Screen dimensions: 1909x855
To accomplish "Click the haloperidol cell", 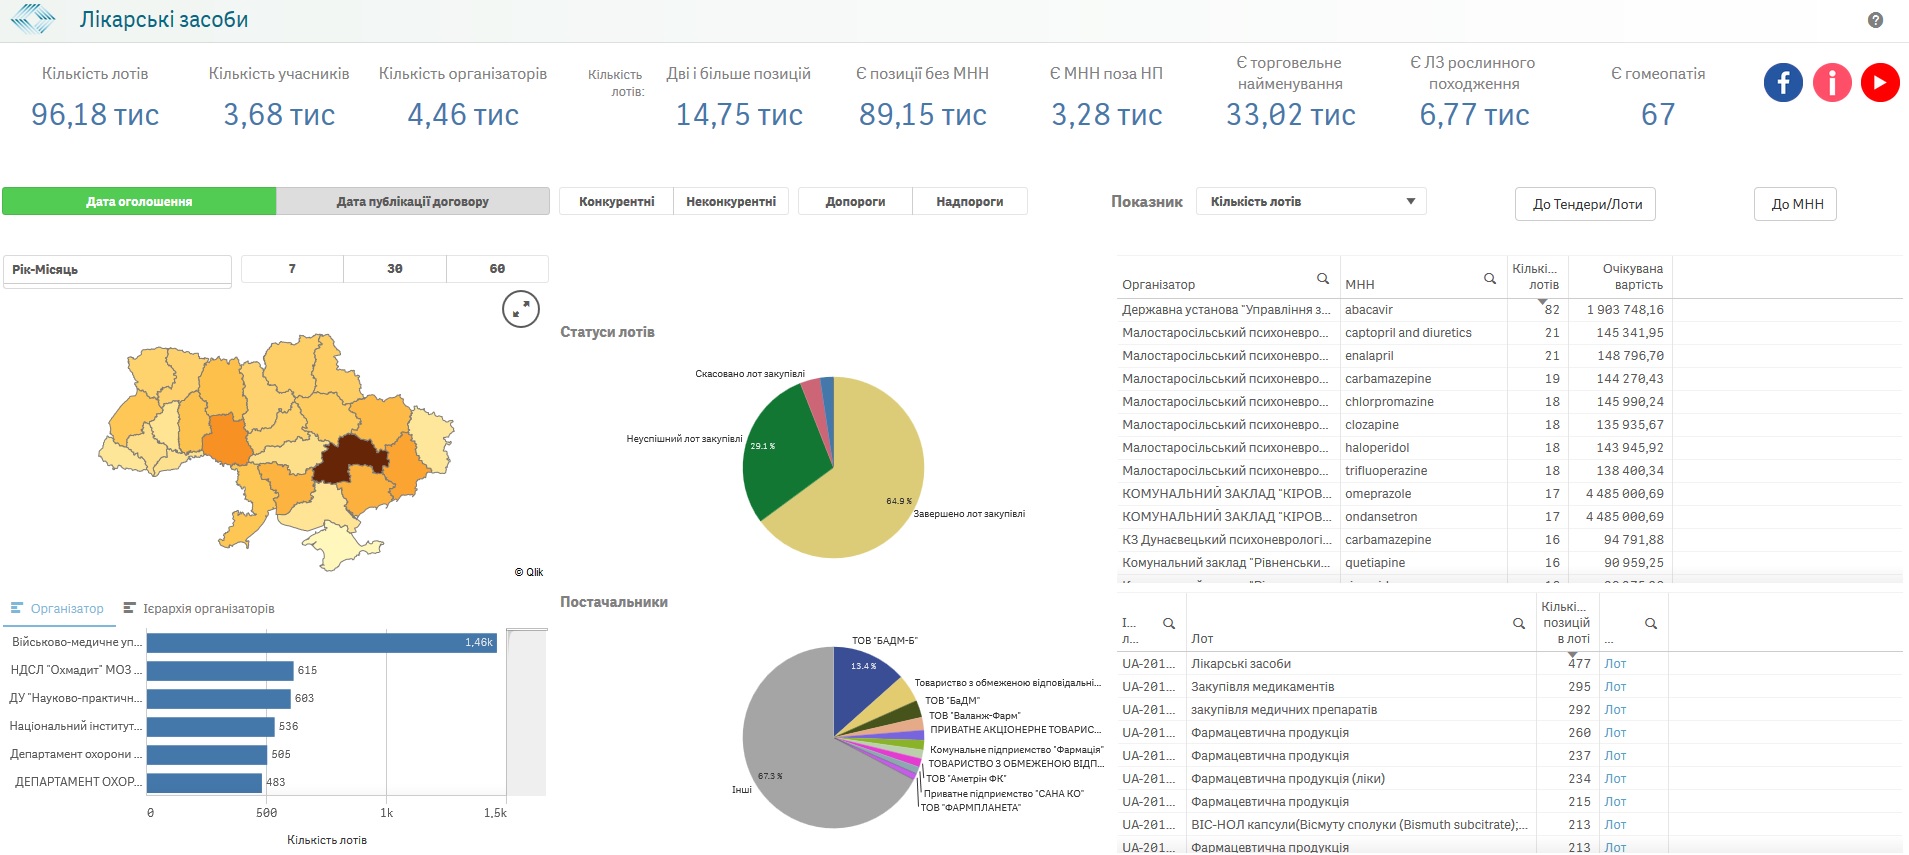I will [x=1422, y=448].
